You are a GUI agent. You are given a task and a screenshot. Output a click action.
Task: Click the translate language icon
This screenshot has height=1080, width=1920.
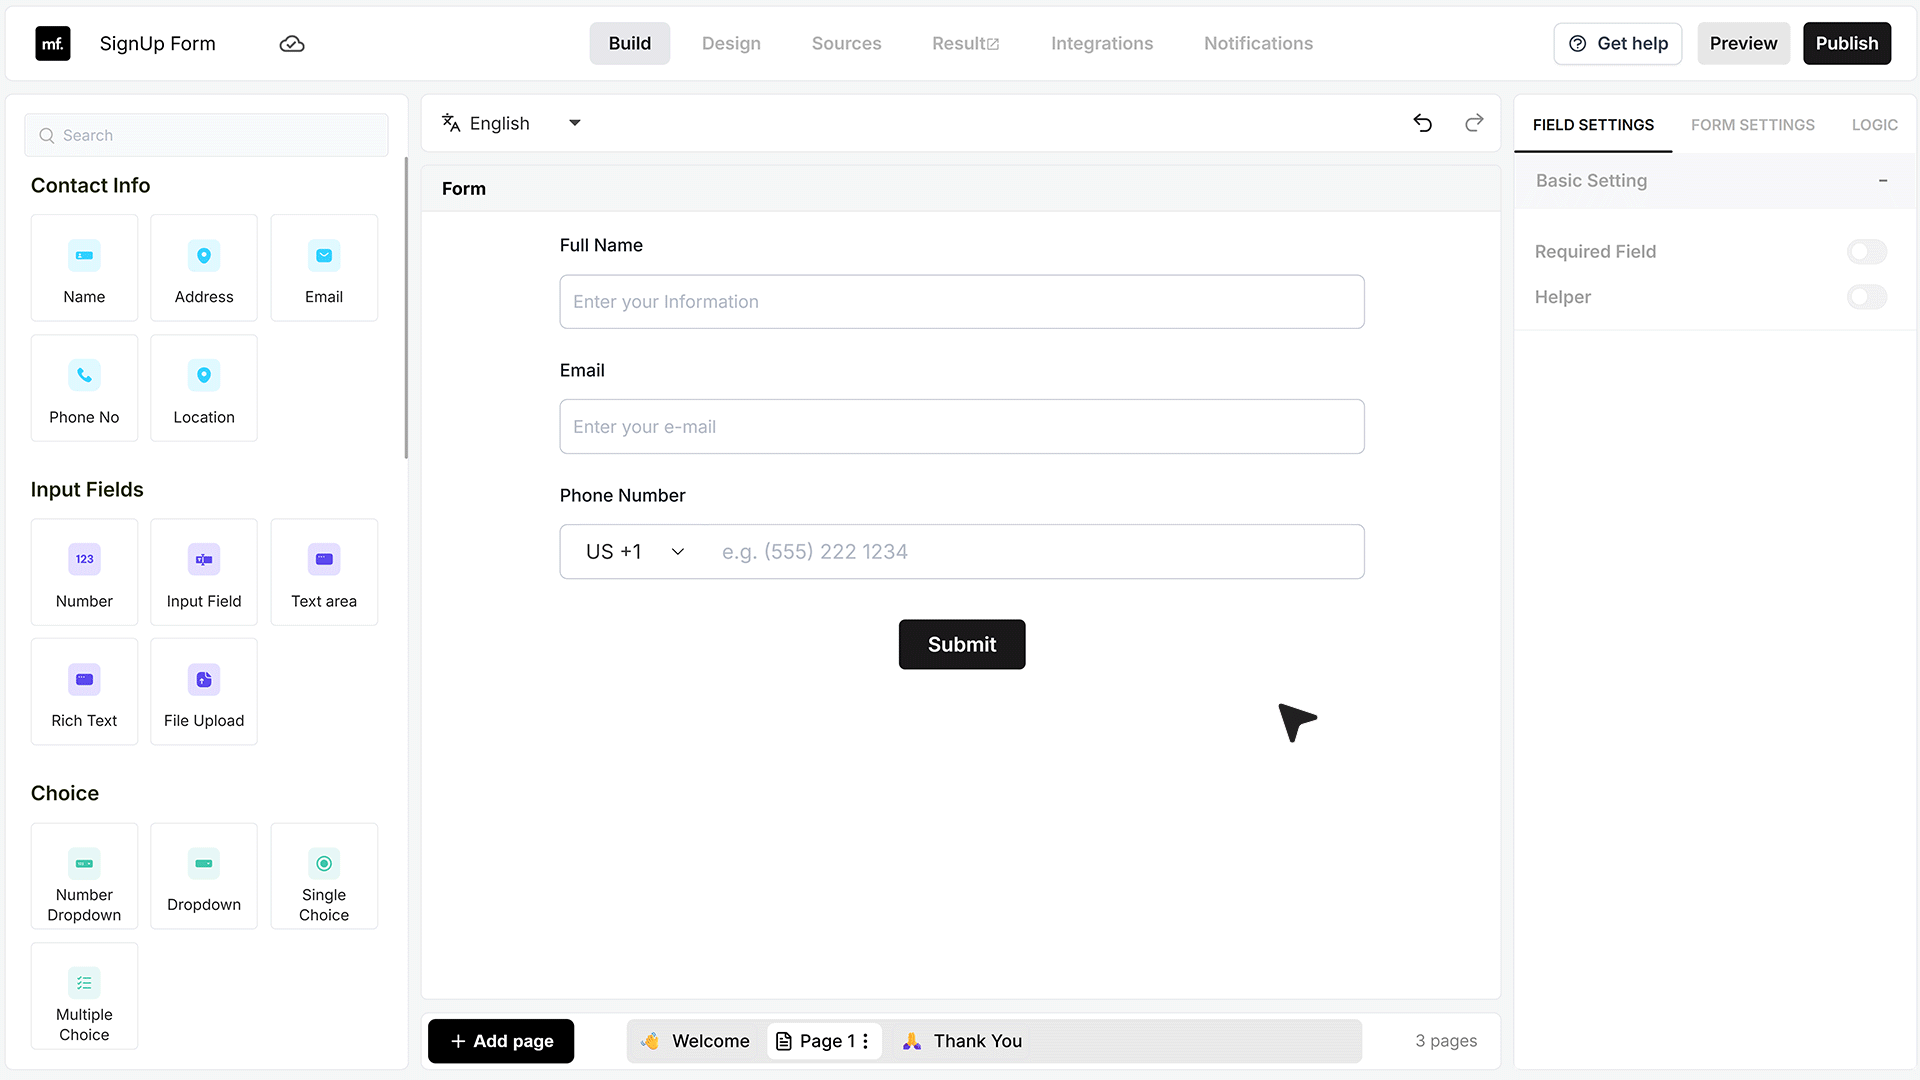[x=451, y=123]
